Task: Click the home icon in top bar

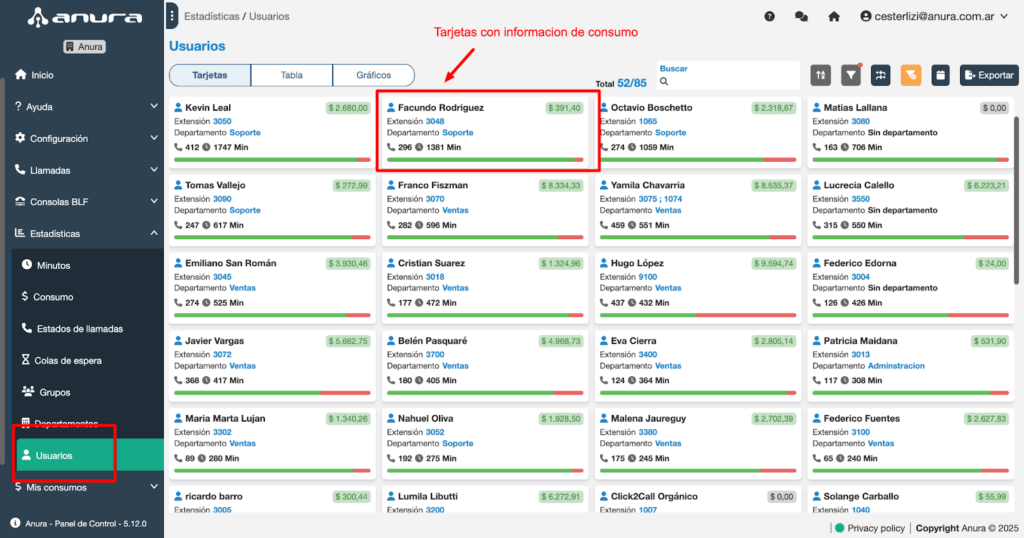Action: [833, 16]
